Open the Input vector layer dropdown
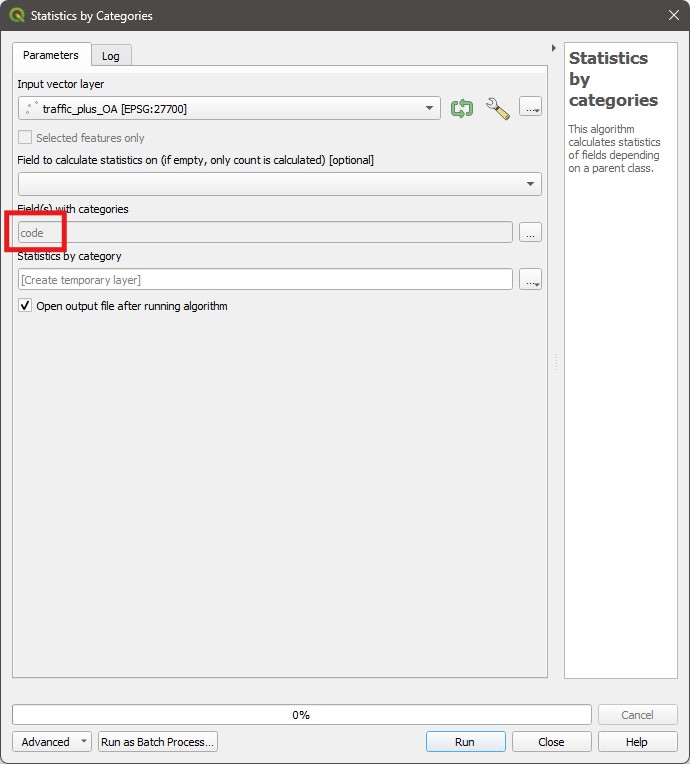Viewport: 690px width, 764px height. pyautogui.click(x=229, y=108)
